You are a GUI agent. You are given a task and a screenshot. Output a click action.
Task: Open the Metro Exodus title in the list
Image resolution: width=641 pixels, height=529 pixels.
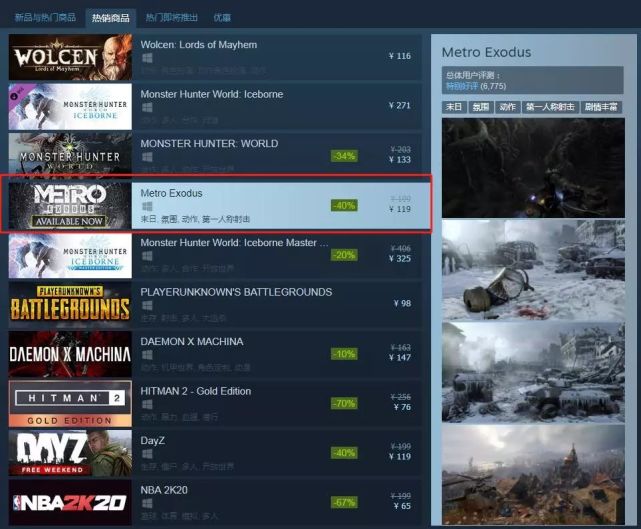point(171,193)
